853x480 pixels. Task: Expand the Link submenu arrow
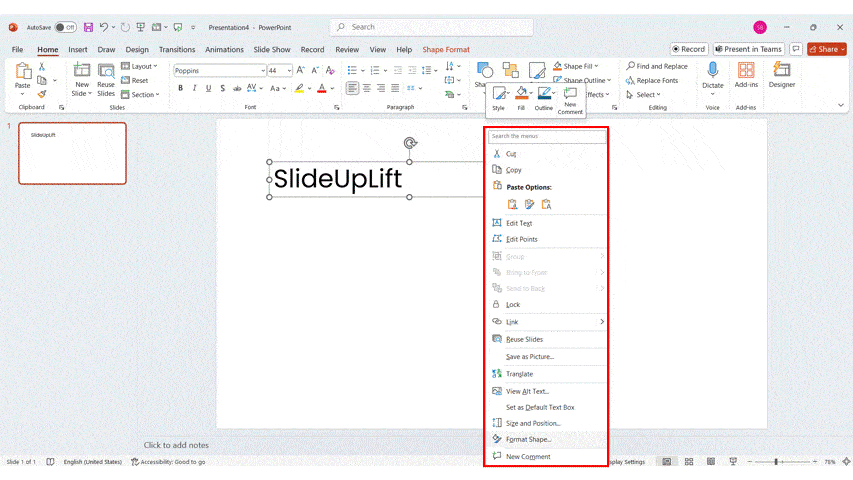coord(602,322)
